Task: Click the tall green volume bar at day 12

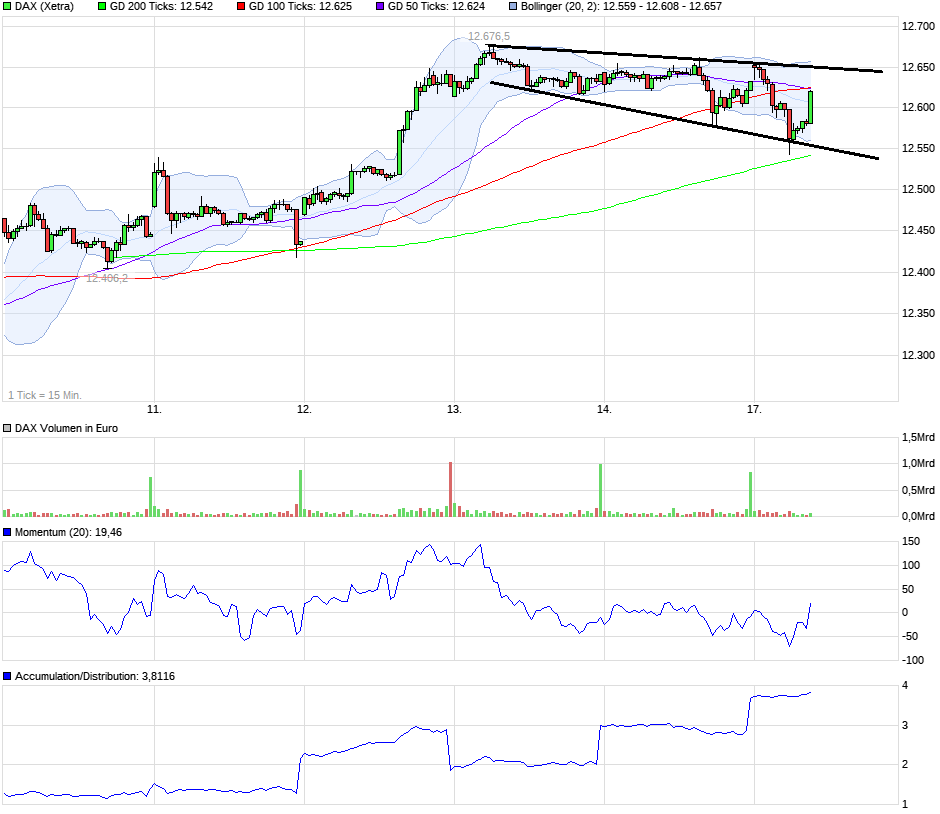Action: [300, 493]
